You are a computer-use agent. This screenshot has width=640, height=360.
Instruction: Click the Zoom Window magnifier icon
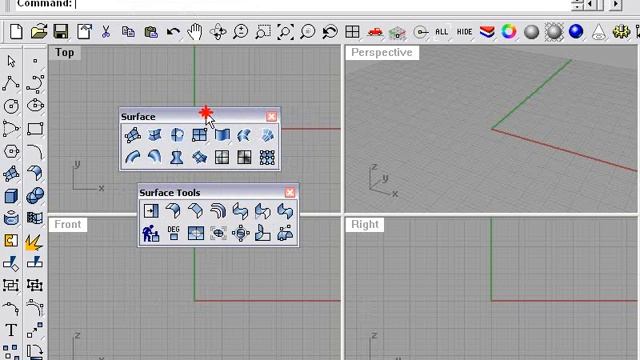click(262, 31)
